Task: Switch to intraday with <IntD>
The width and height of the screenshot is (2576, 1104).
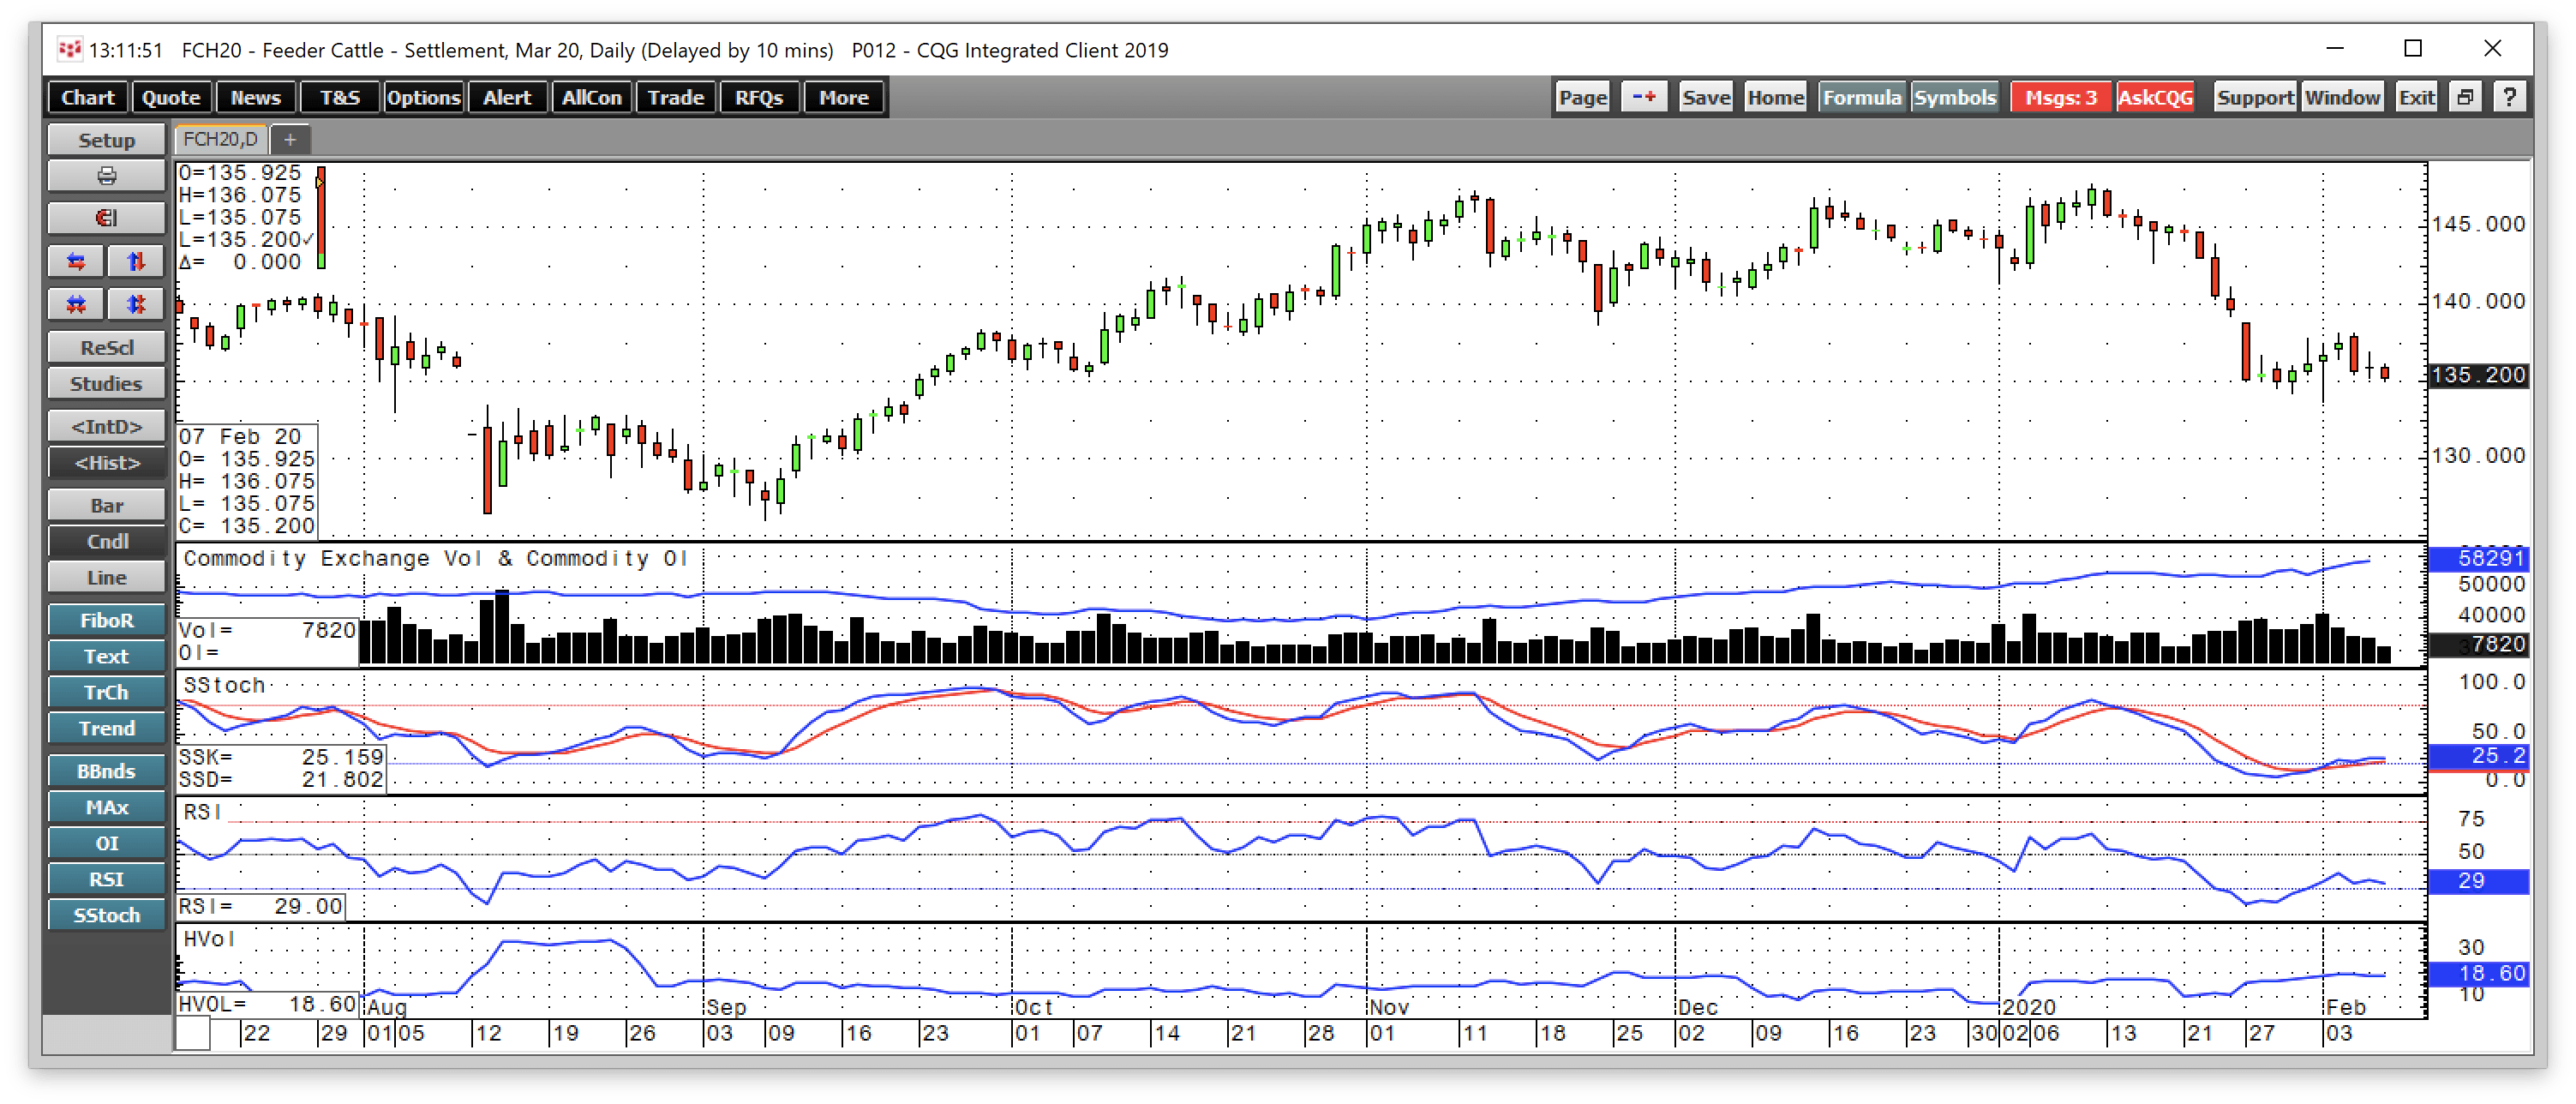Action: click(x=106, y=426)
